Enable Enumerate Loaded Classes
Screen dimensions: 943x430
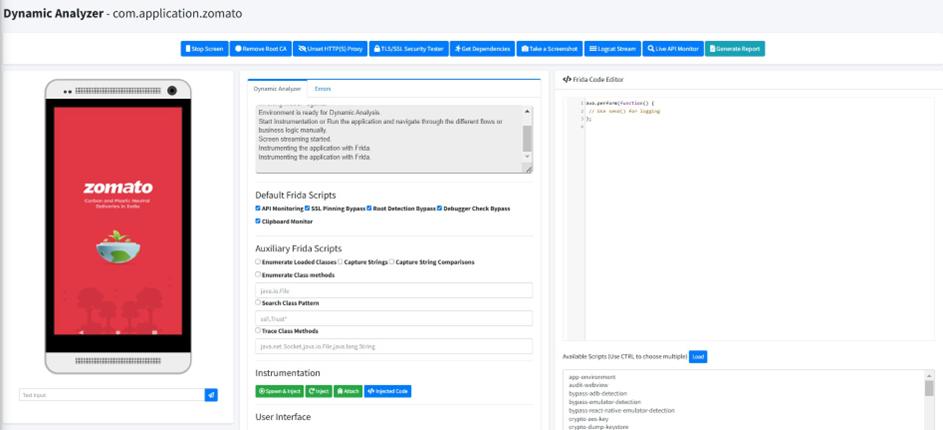(258, 262)
